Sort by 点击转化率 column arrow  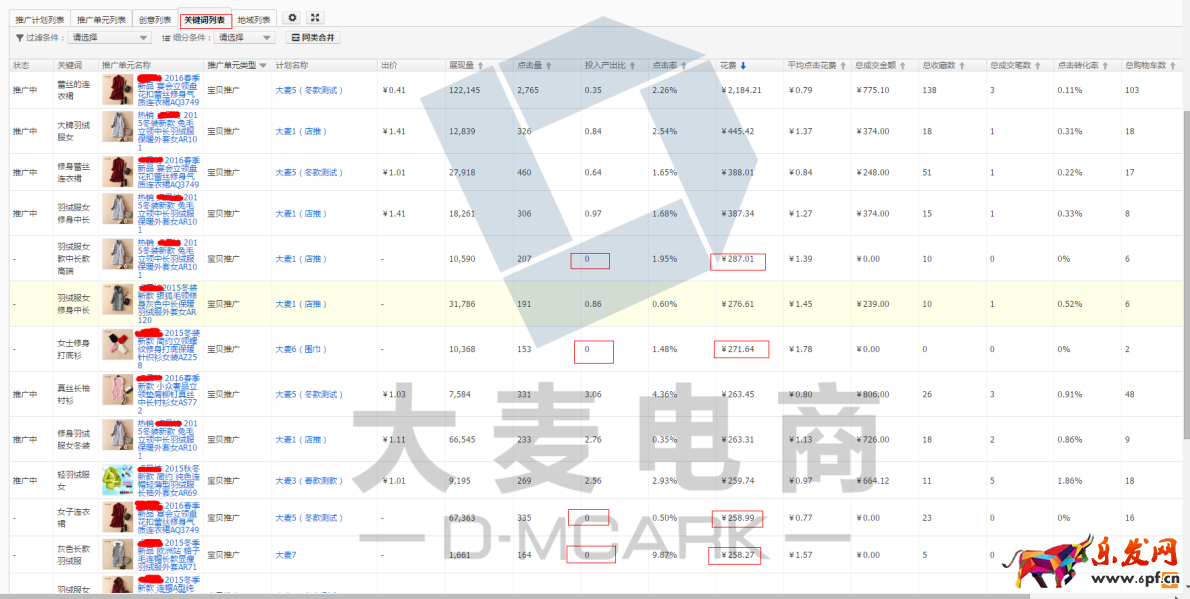[x=1105, y=66]
